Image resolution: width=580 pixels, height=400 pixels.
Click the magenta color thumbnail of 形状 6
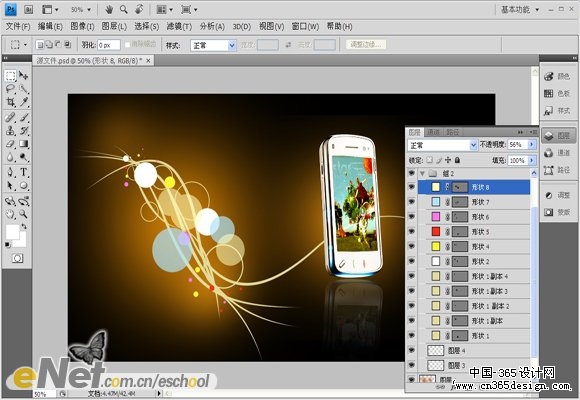click(436, 216)
